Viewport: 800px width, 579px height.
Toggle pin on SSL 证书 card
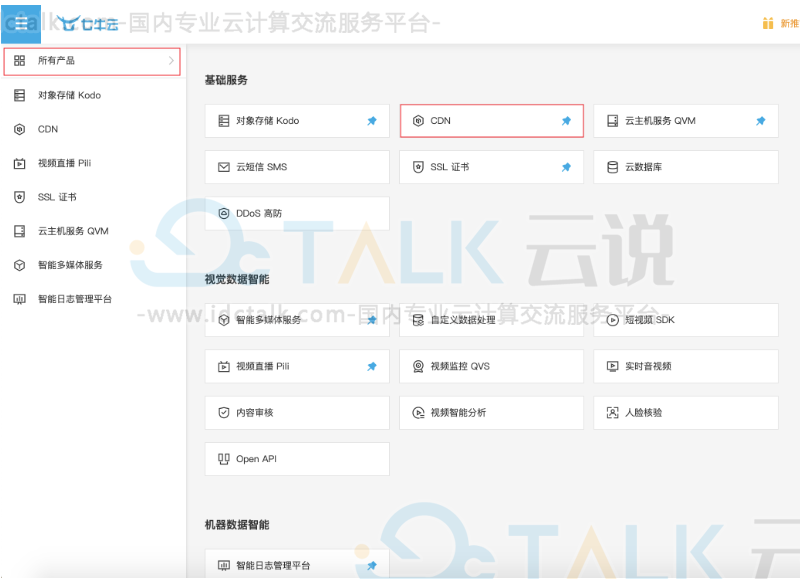tap(566, 167)
